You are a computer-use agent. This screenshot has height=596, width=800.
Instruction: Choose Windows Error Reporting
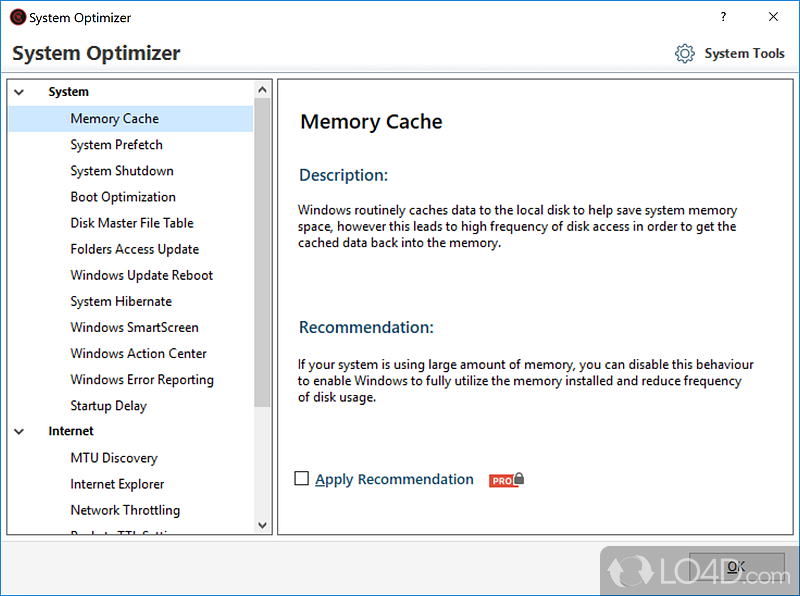coord(142,380)
